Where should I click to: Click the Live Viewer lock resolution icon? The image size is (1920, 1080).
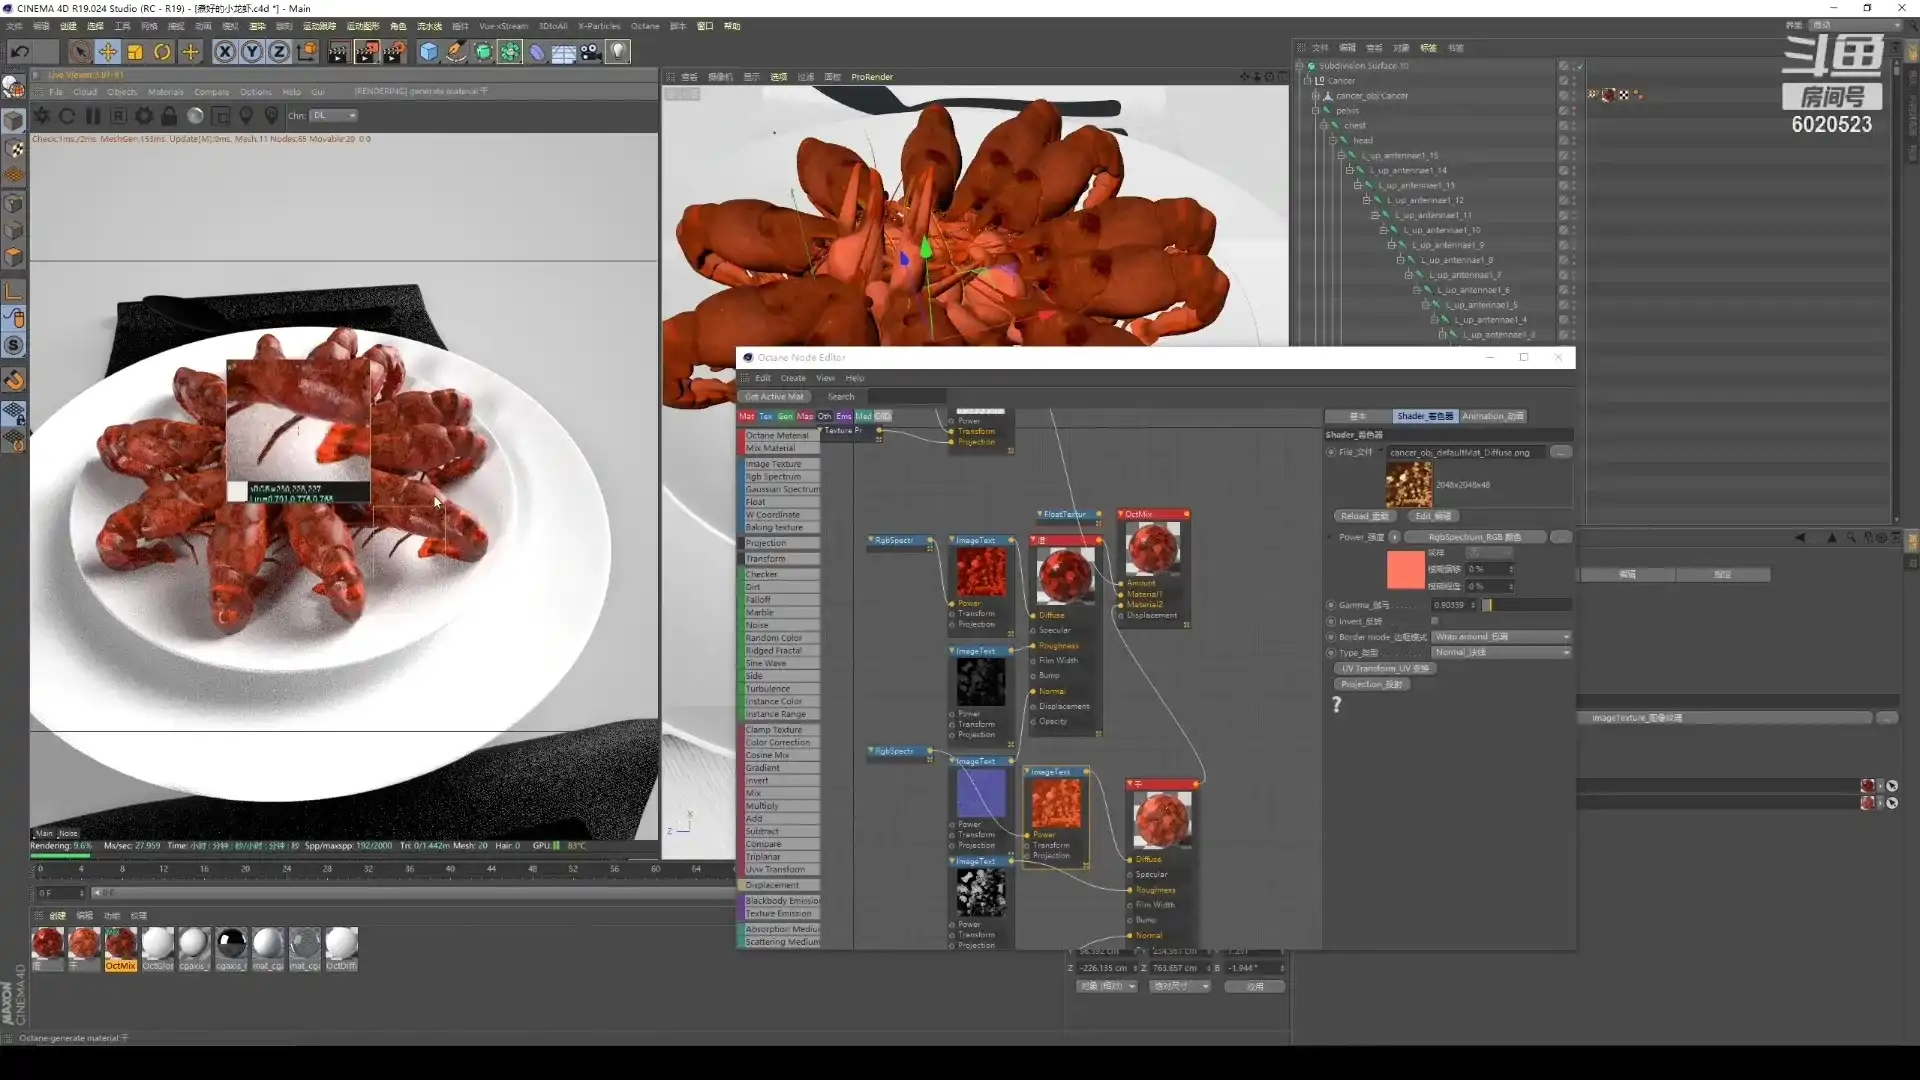pyautogui.click(x=169, y=116)
